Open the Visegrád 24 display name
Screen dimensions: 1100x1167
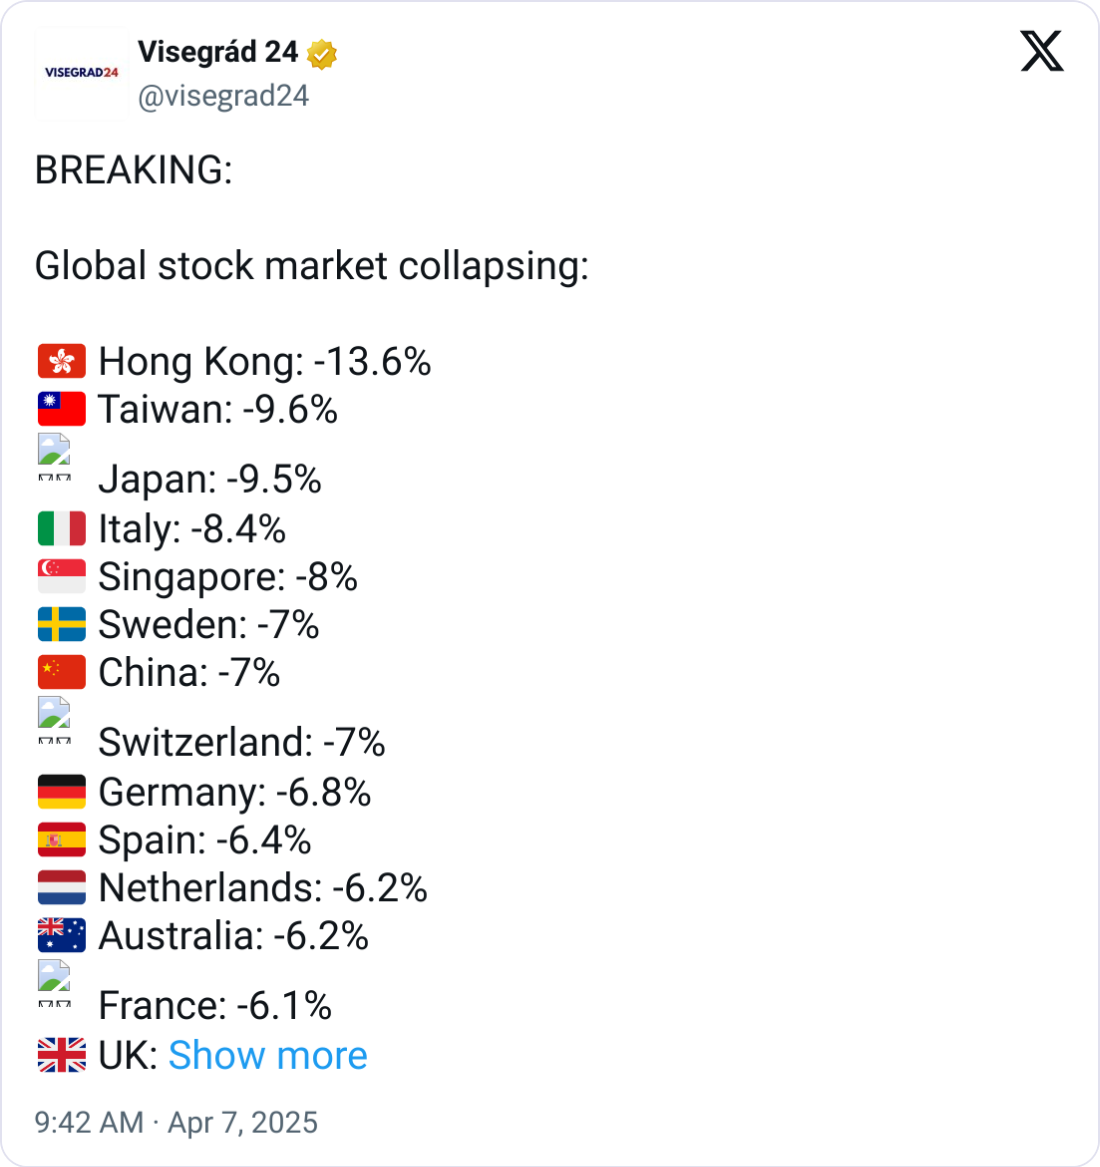click(217, 52)
